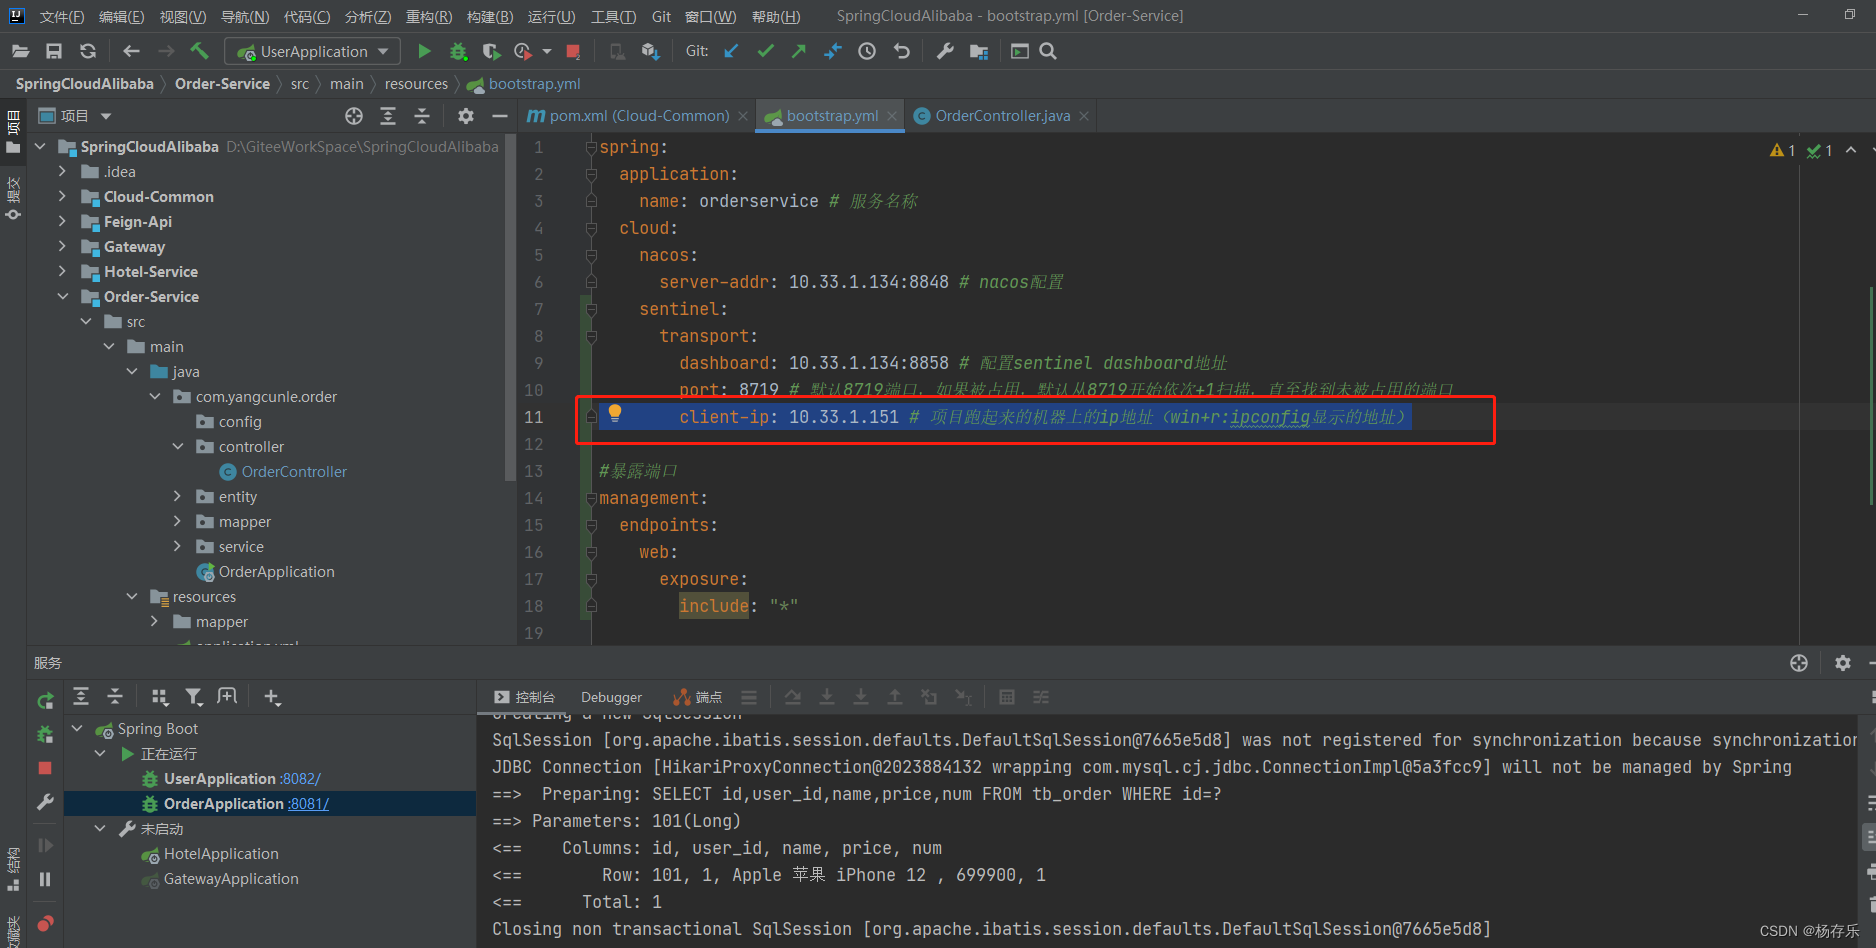This screenshot has width=1876, height=948.
Task: Open the 文件(F) menu
Action: [x=61, y=16]
